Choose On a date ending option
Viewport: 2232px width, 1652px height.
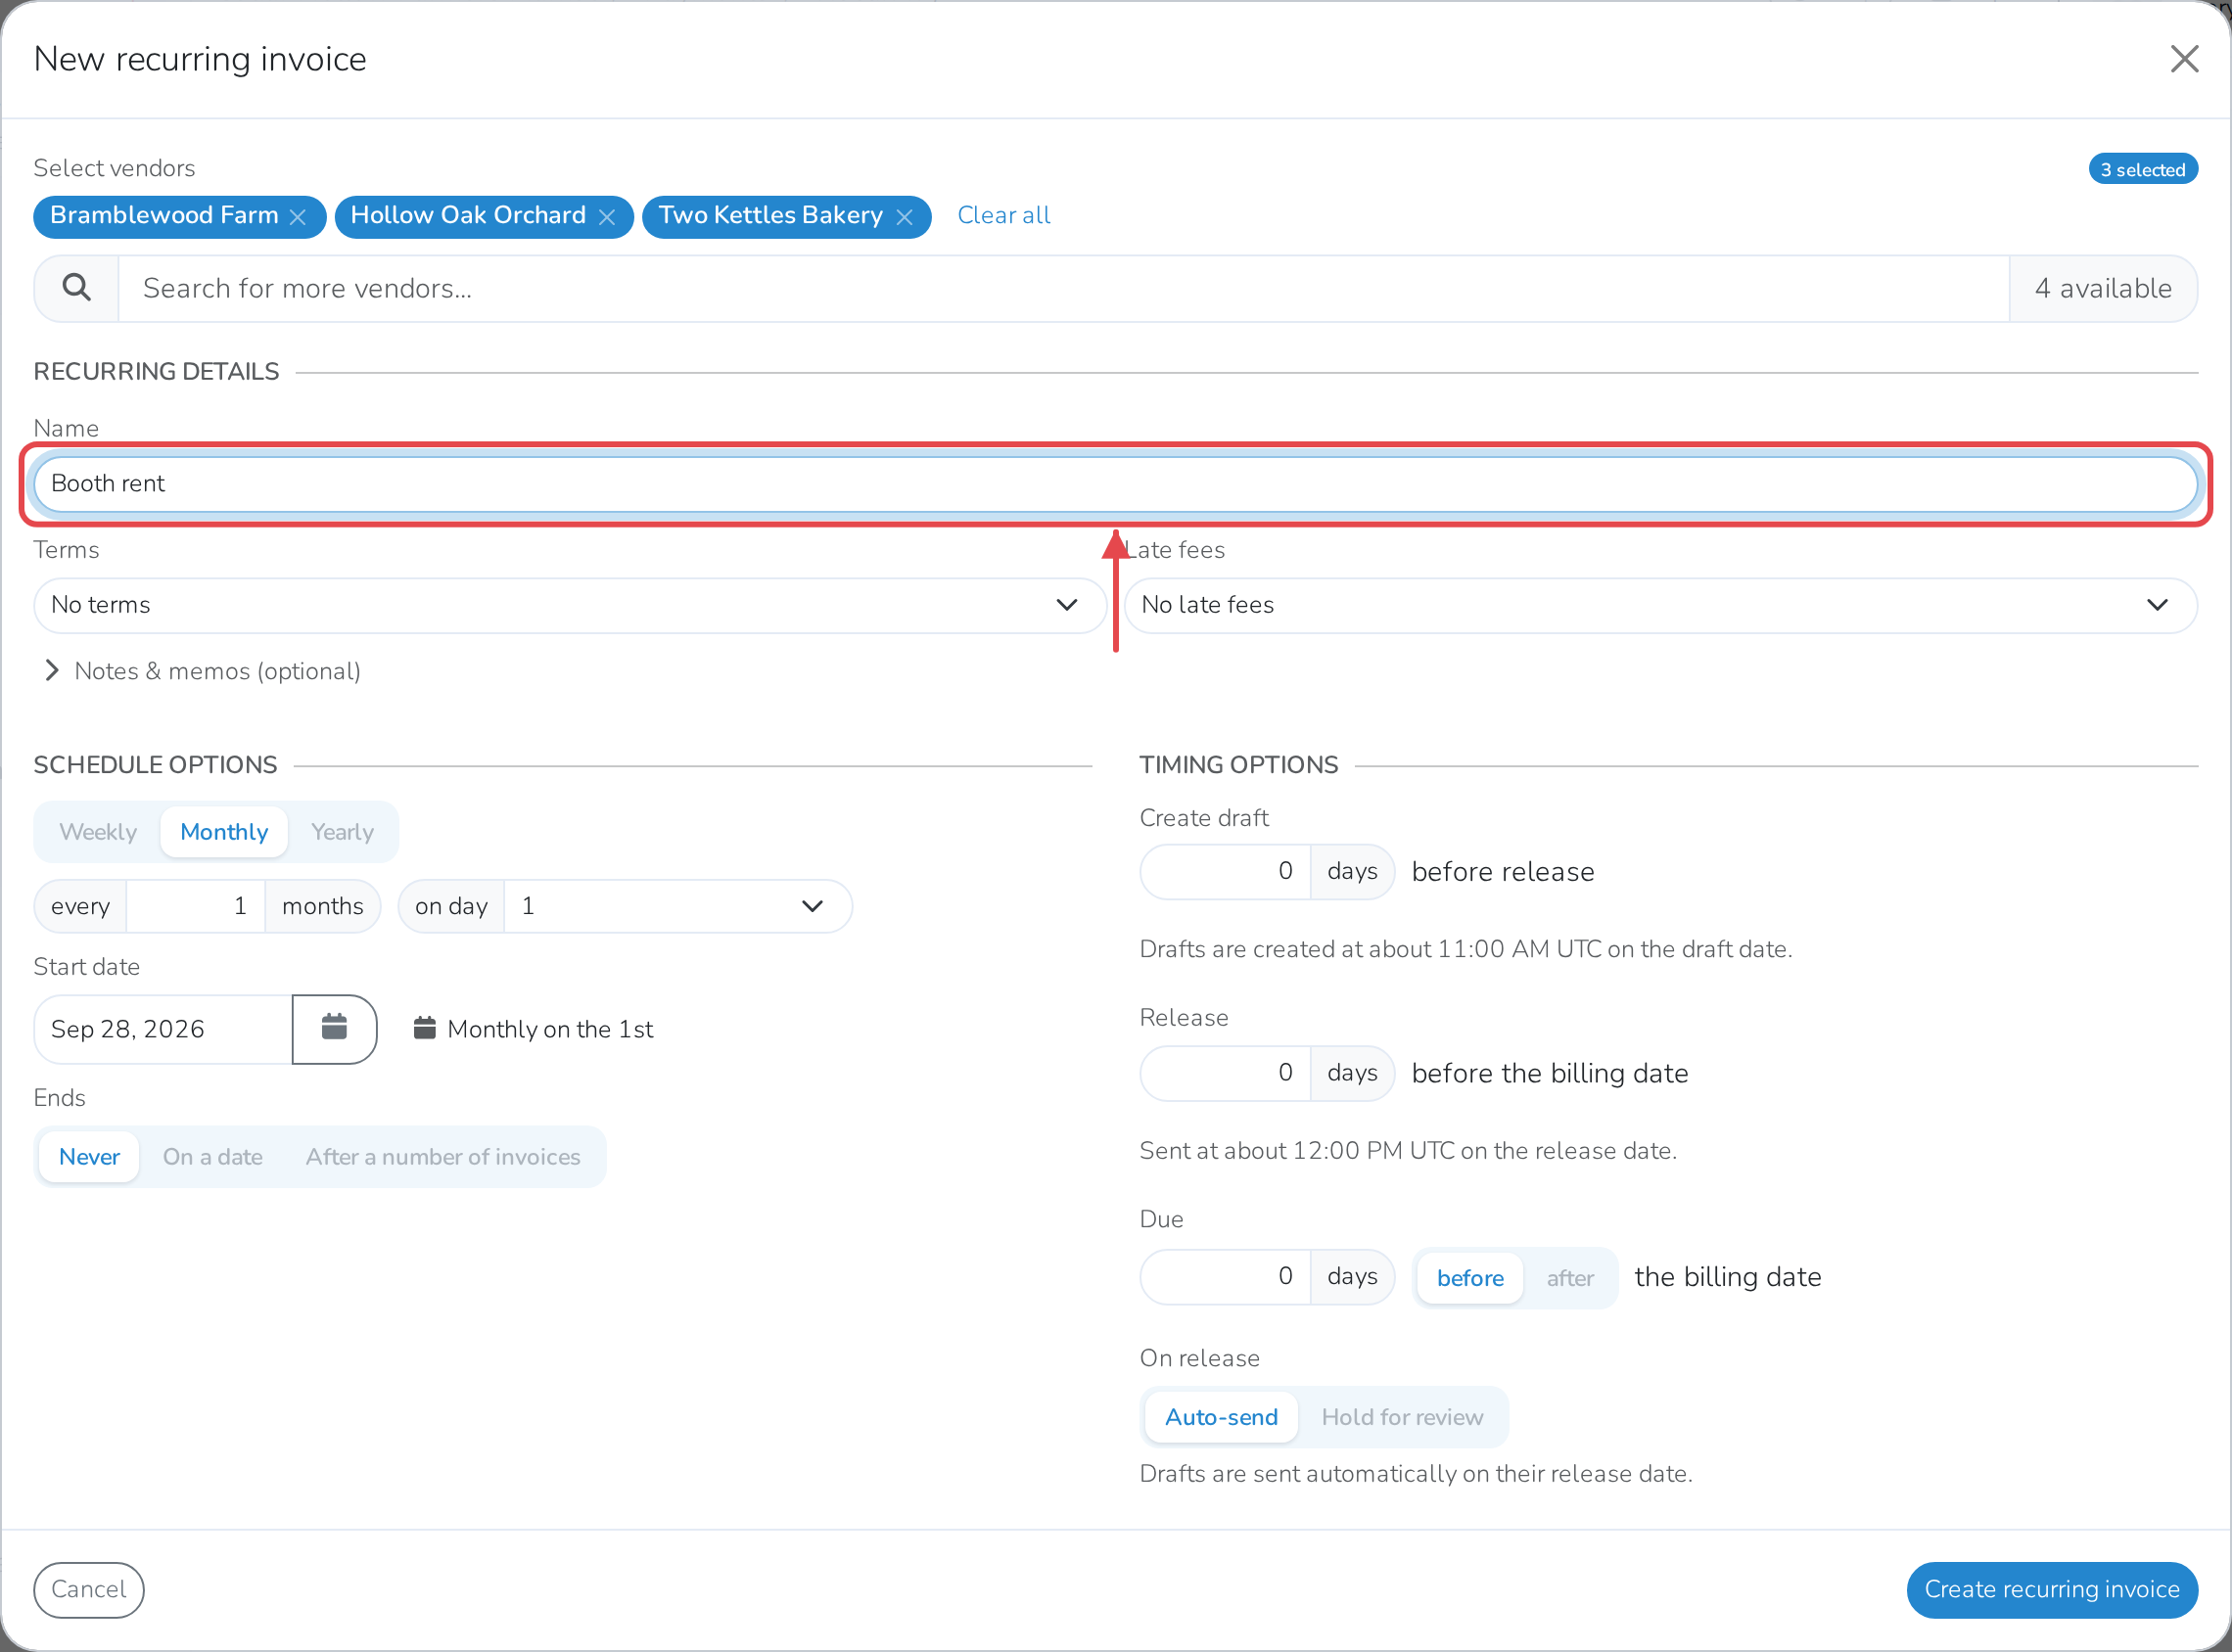[x=213, y=1157]
